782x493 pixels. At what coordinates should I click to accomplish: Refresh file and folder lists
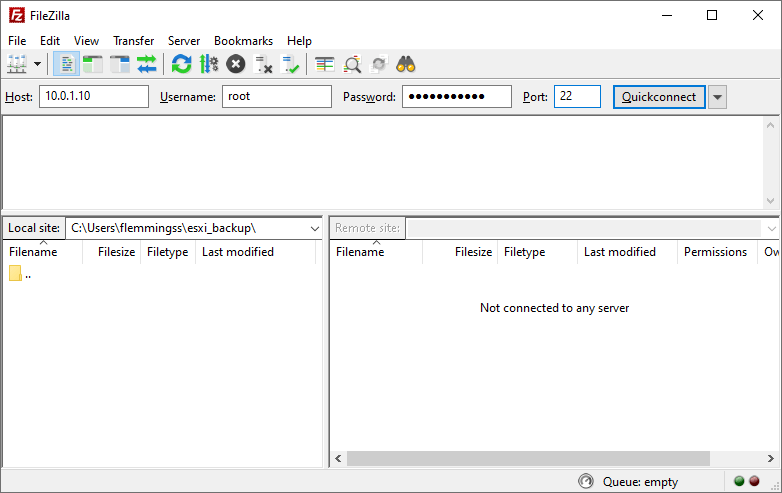pos(182,64)
